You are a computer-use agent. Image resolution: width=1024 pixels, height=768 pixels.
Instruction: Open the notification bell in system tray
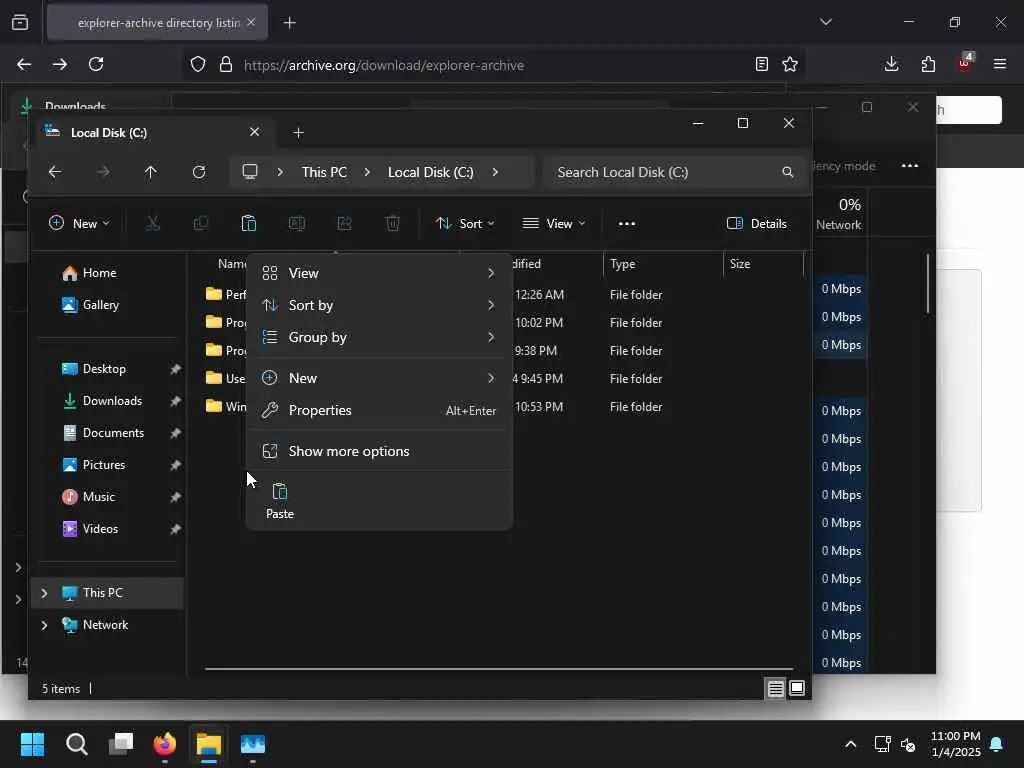[x=997, y=744]
